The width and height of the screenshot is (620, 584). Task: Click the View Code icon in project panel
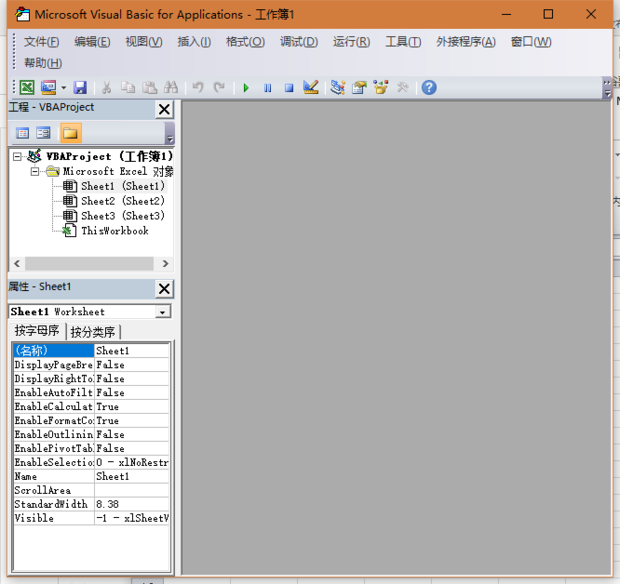[x=23, y=133]
